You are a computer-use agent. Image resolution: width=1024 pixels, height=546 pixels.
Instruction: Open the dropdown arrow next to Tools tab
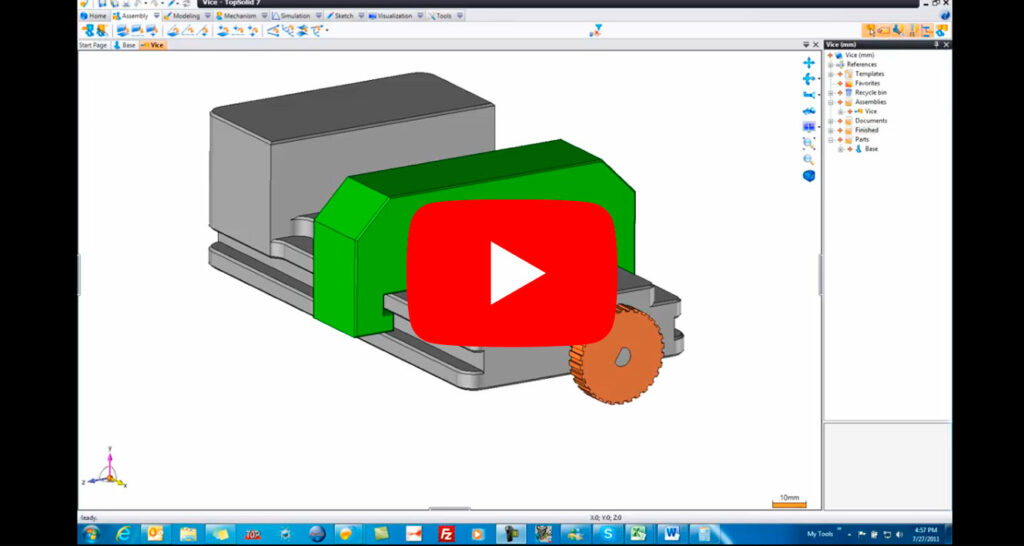[460, 16]
